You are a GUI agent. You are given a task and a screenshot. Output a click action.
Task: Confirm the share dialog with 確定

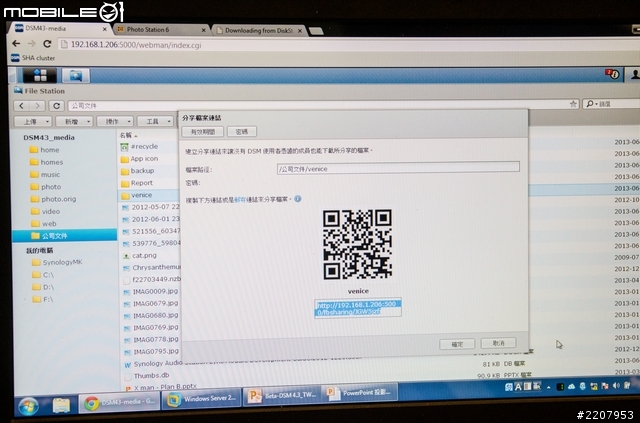tap(457, 344)
